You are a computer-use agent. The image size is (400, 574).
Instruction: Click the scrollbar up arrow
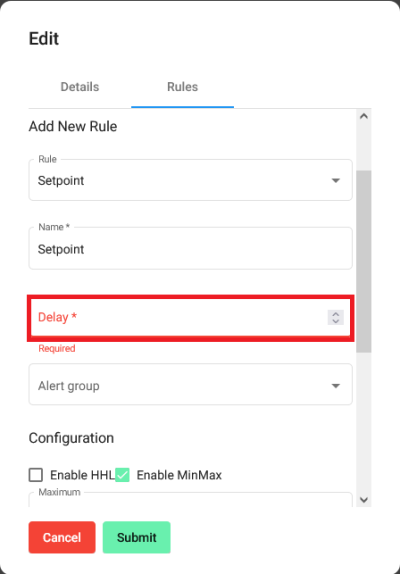[x=364, y=116]
